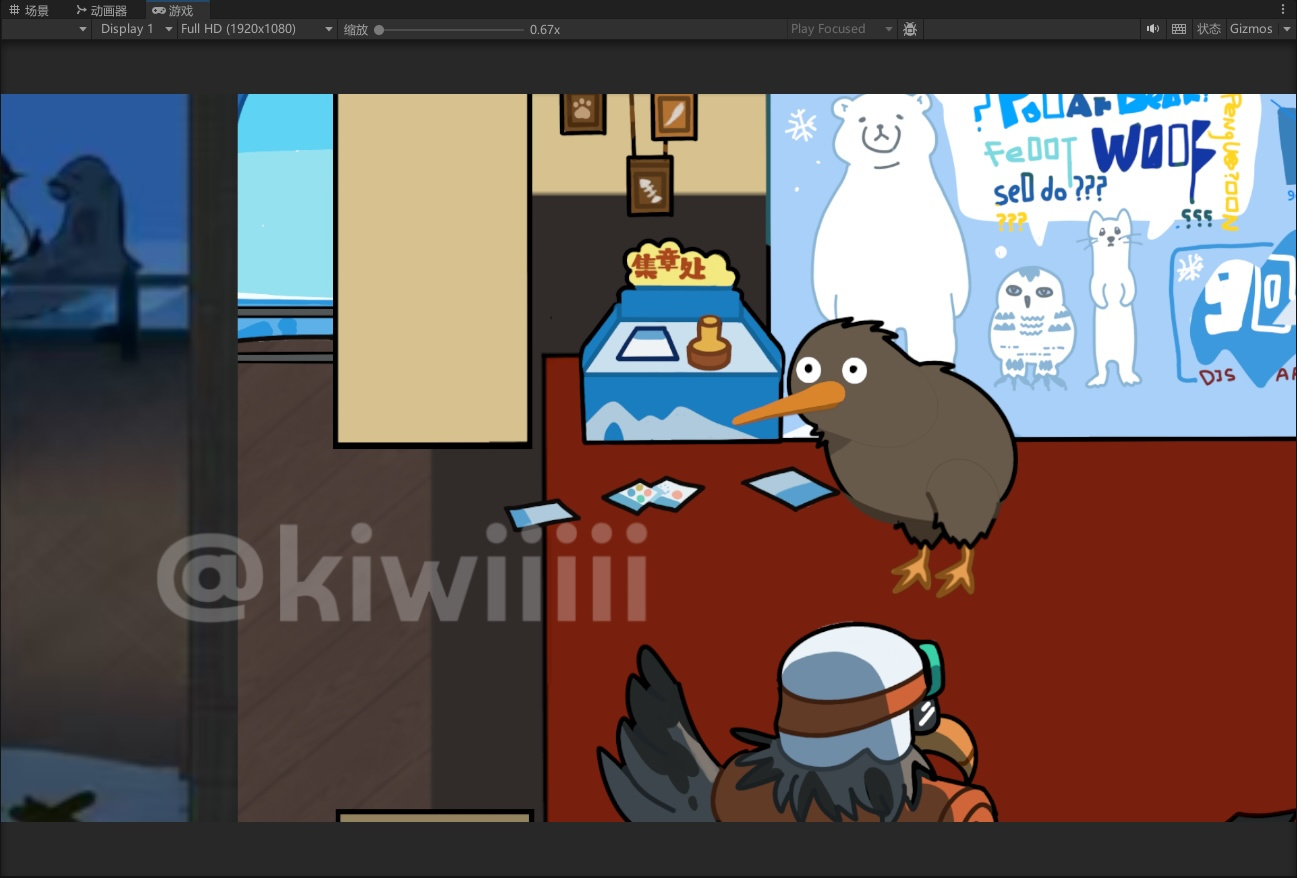
Task: Click the wooden stamp on the blue box
Action: pos(710,344)
